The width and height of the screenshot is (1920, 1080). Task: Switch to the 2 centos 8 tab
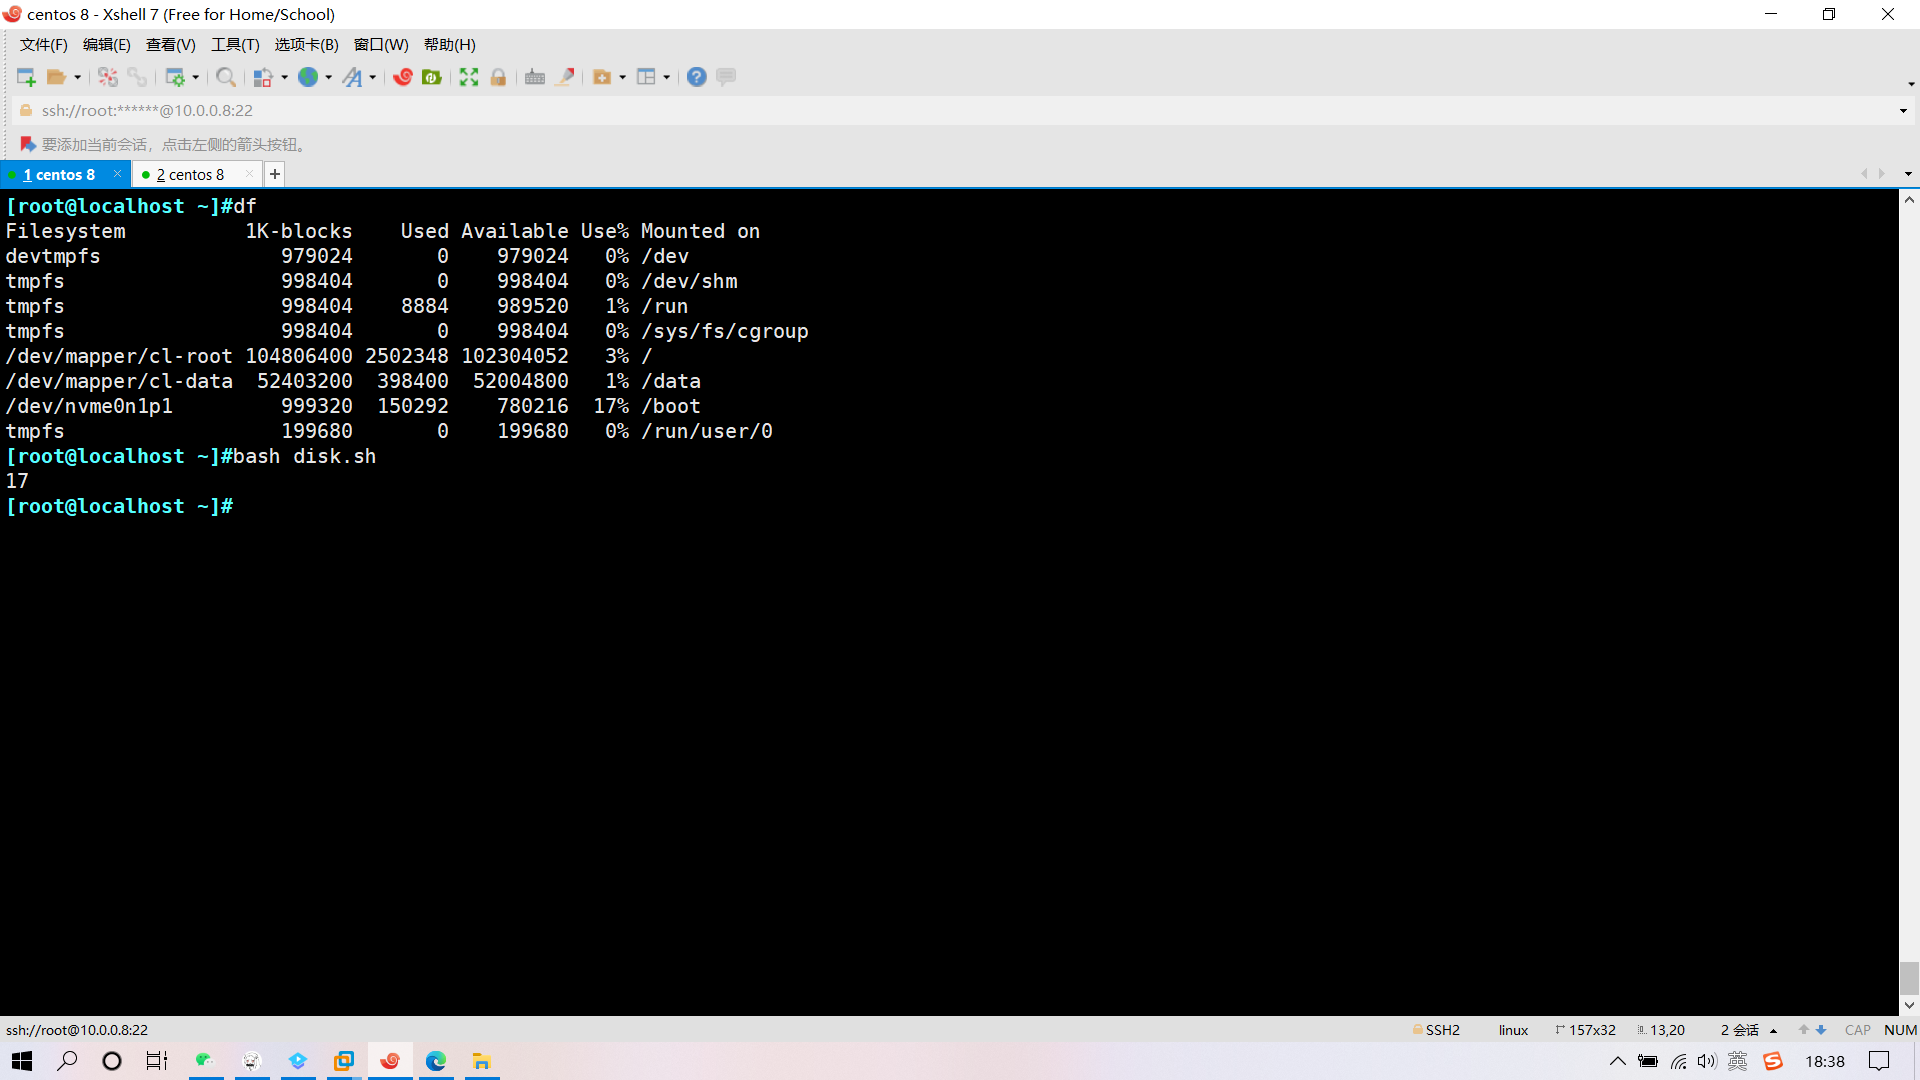190,174
